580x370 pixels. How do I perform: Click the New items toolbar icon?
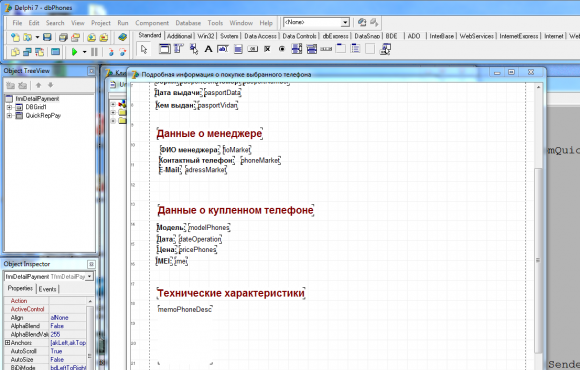(x=15, y=37)
